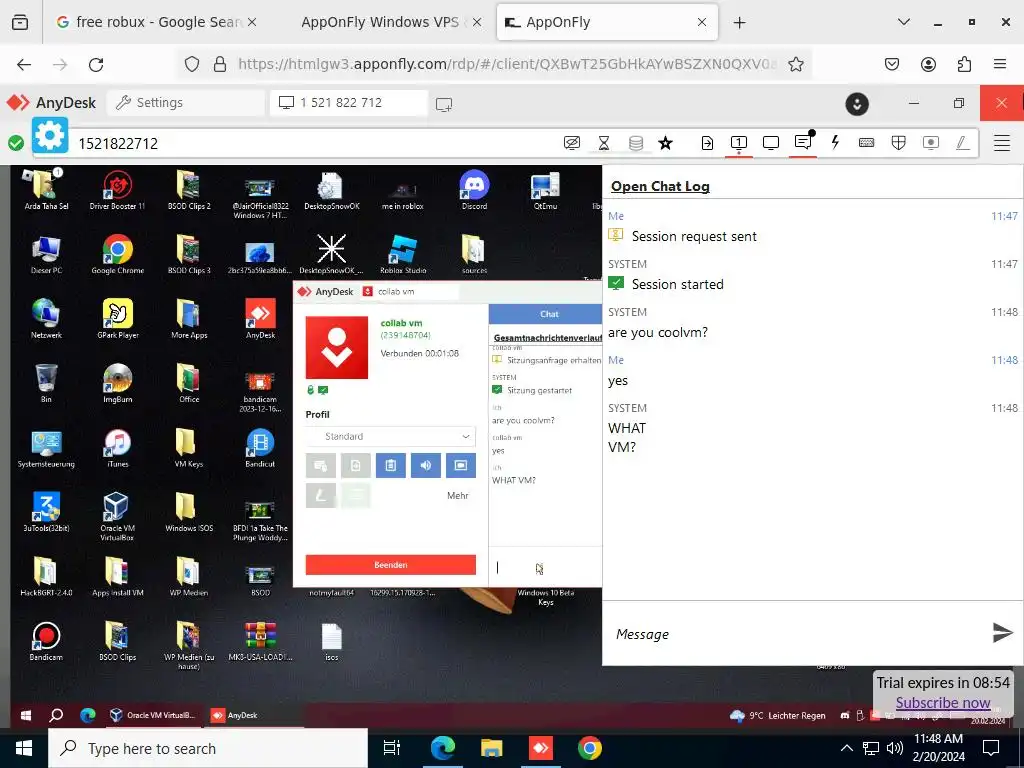Click the star favorite icon in AnyDesk toolbar

click(665, 143)
